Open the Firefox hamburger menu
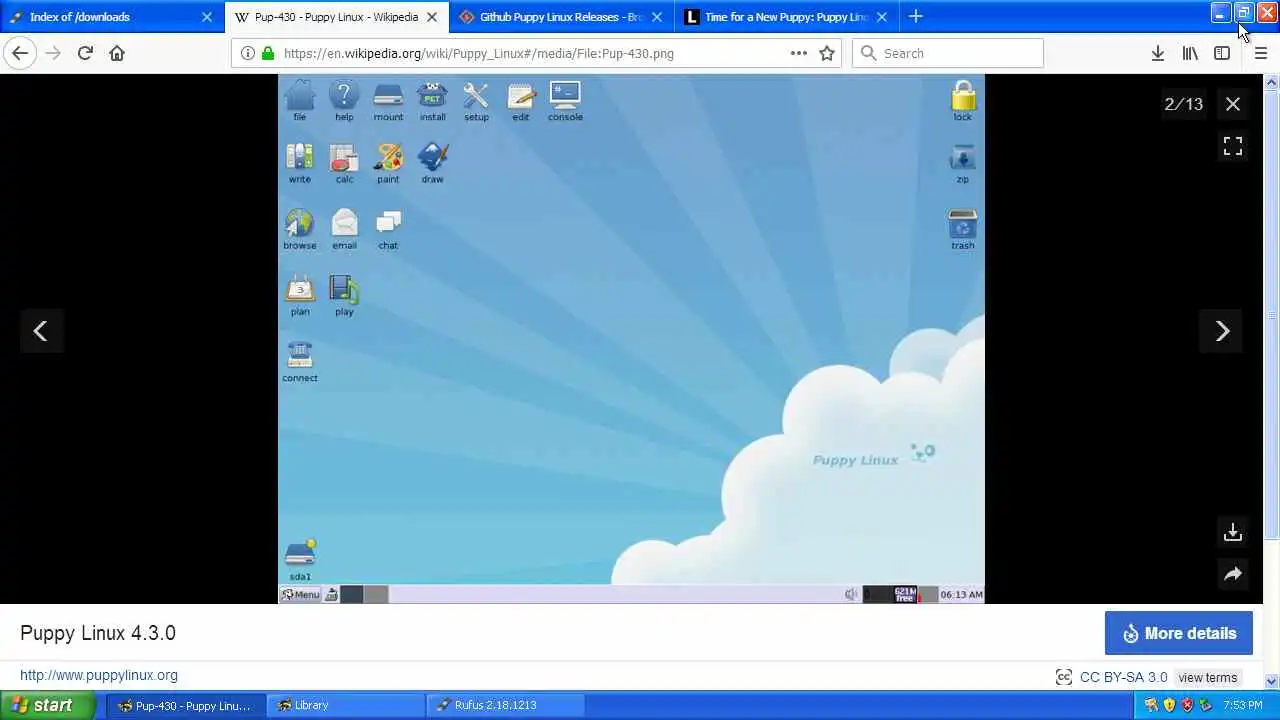 (1260, 53)
